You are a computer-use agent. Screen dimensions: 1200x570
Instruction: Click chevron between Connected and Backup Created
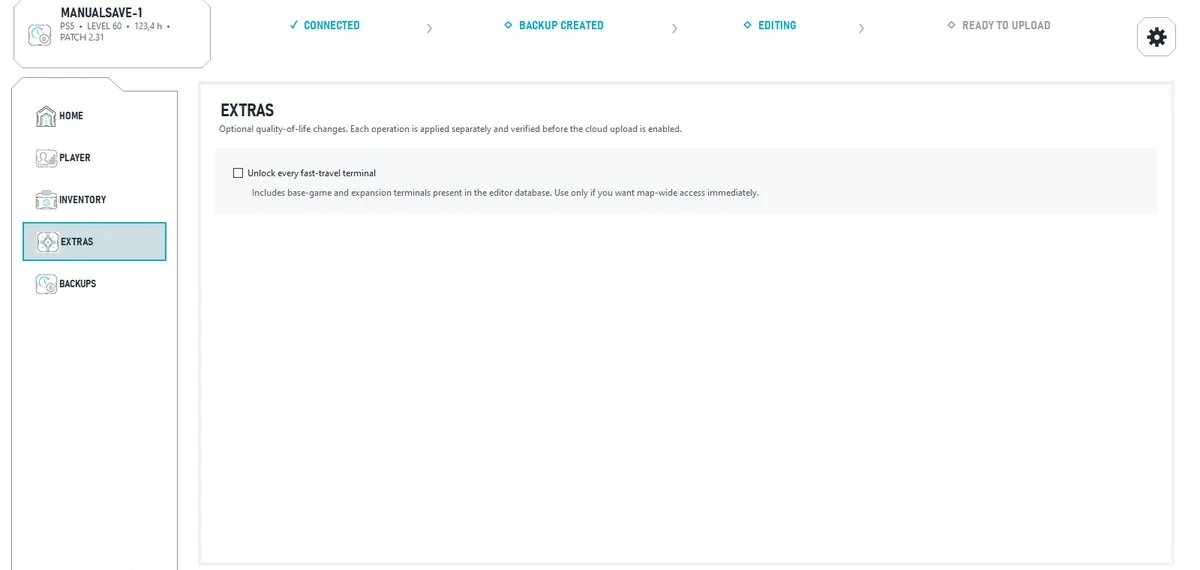[x=429, y=28]
